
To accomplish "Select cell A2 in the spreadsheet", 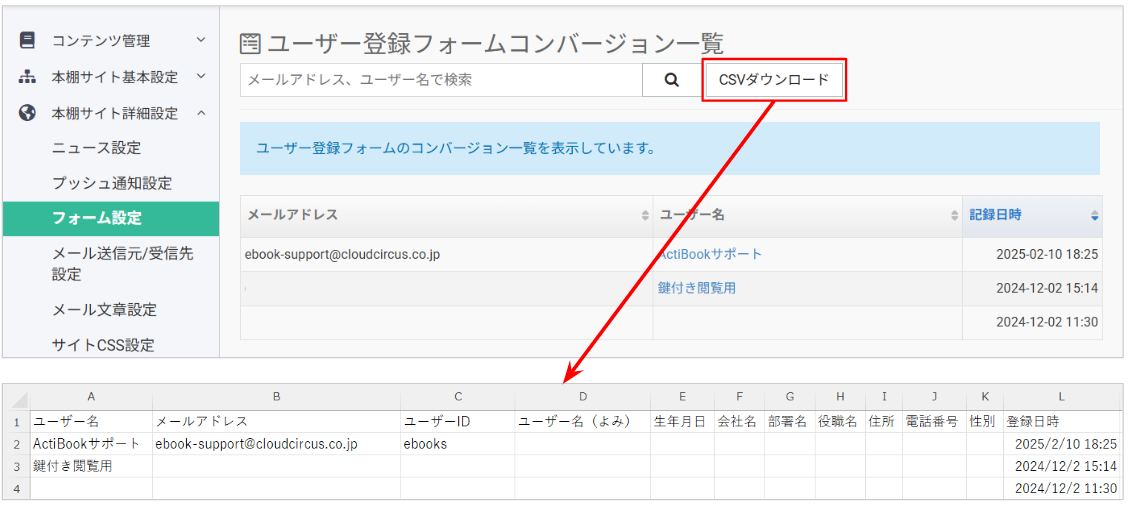I will 91,444.
